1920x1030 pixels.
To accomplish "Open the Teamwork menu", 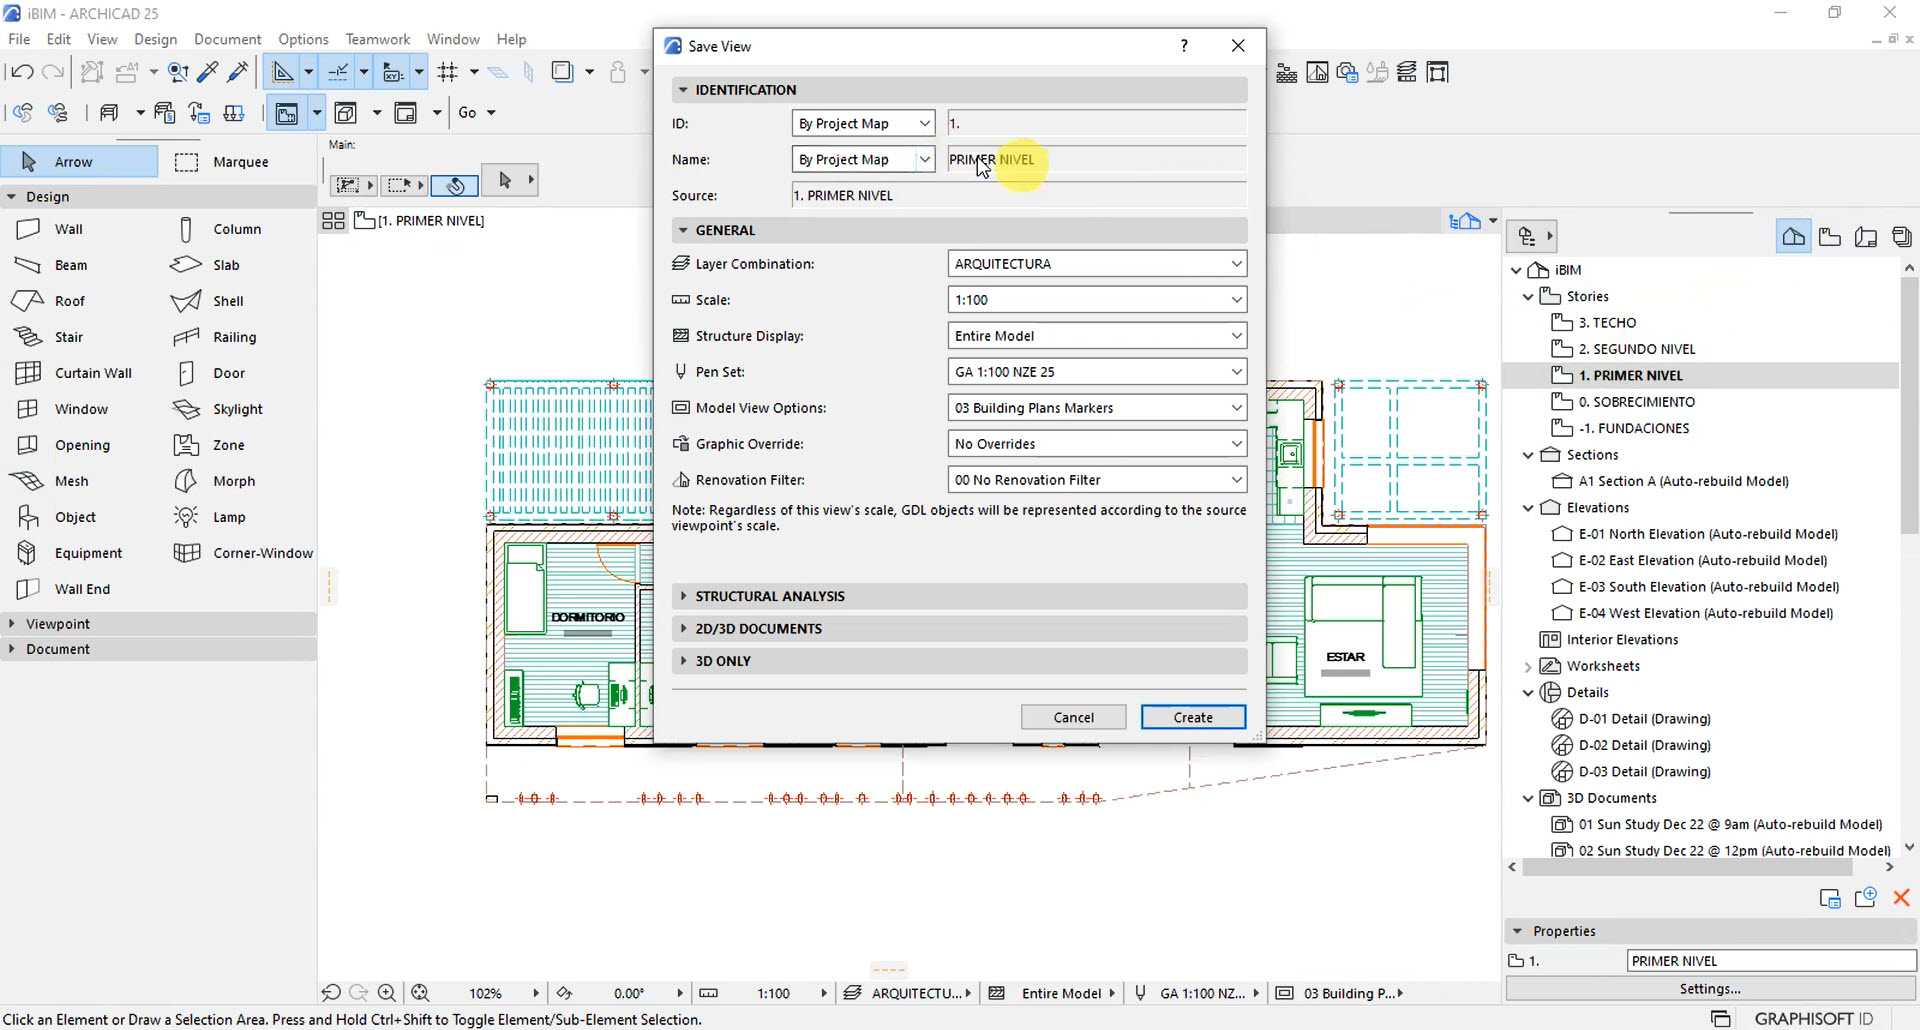I will (x=377, y=39).
